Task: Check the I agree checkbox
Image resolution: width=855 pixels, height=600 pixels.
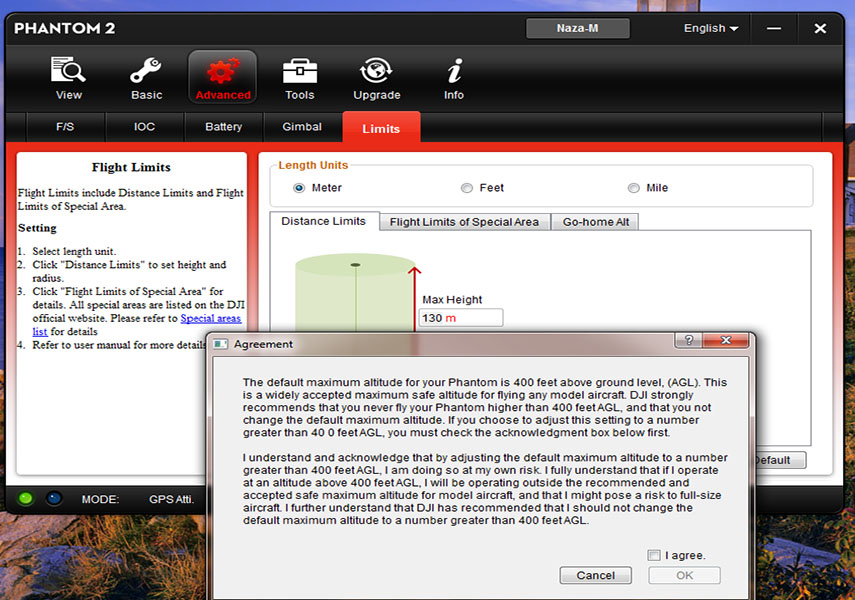Action: 653,555
